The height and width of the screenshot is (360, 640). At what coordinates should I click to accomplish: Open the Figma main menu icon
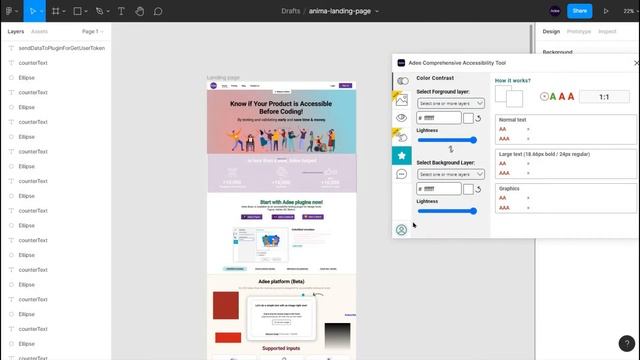[9, 11]
